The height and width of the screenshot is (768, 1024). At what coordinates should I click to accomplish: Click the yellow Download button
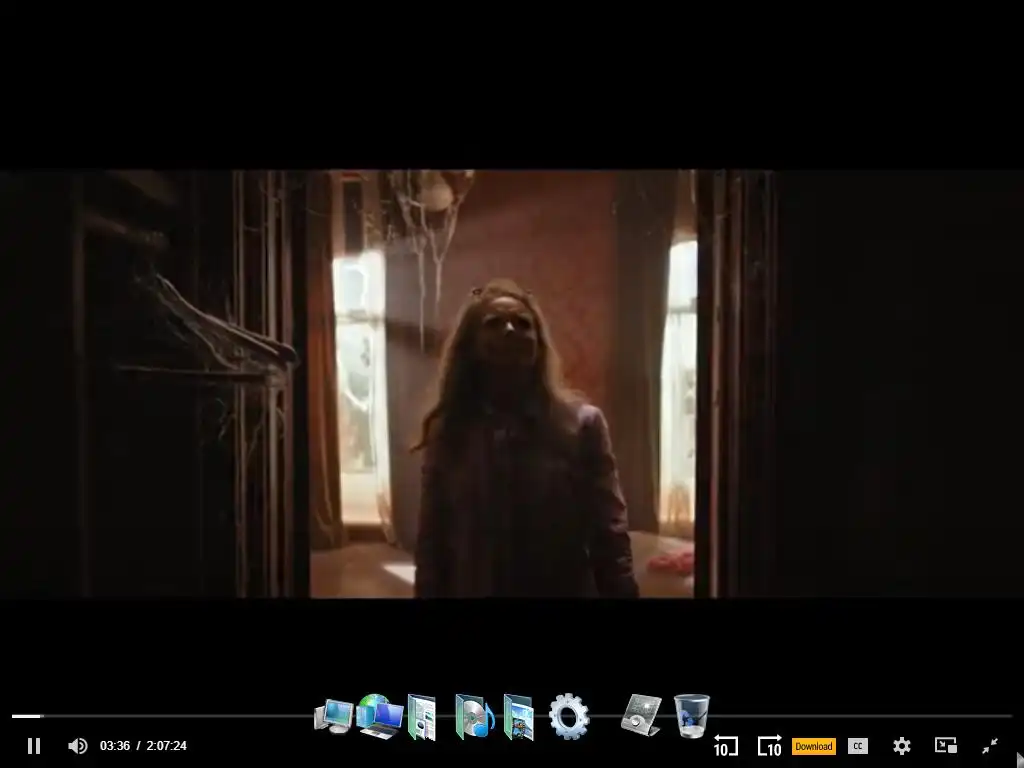(814, 746)
